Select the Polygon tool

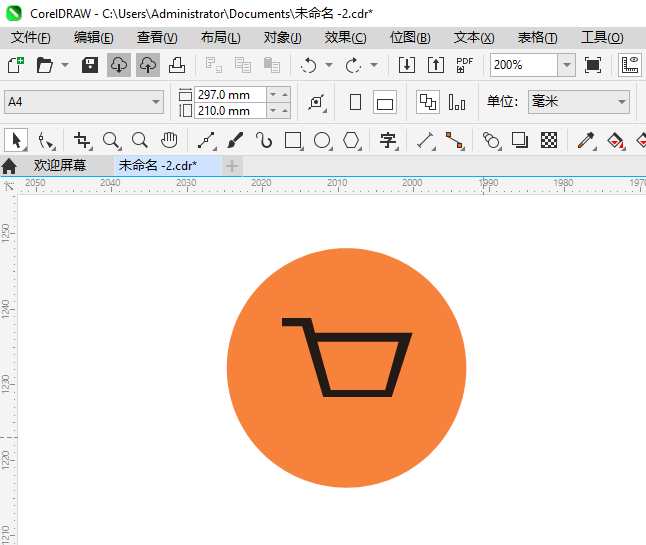tap(352, 140)
